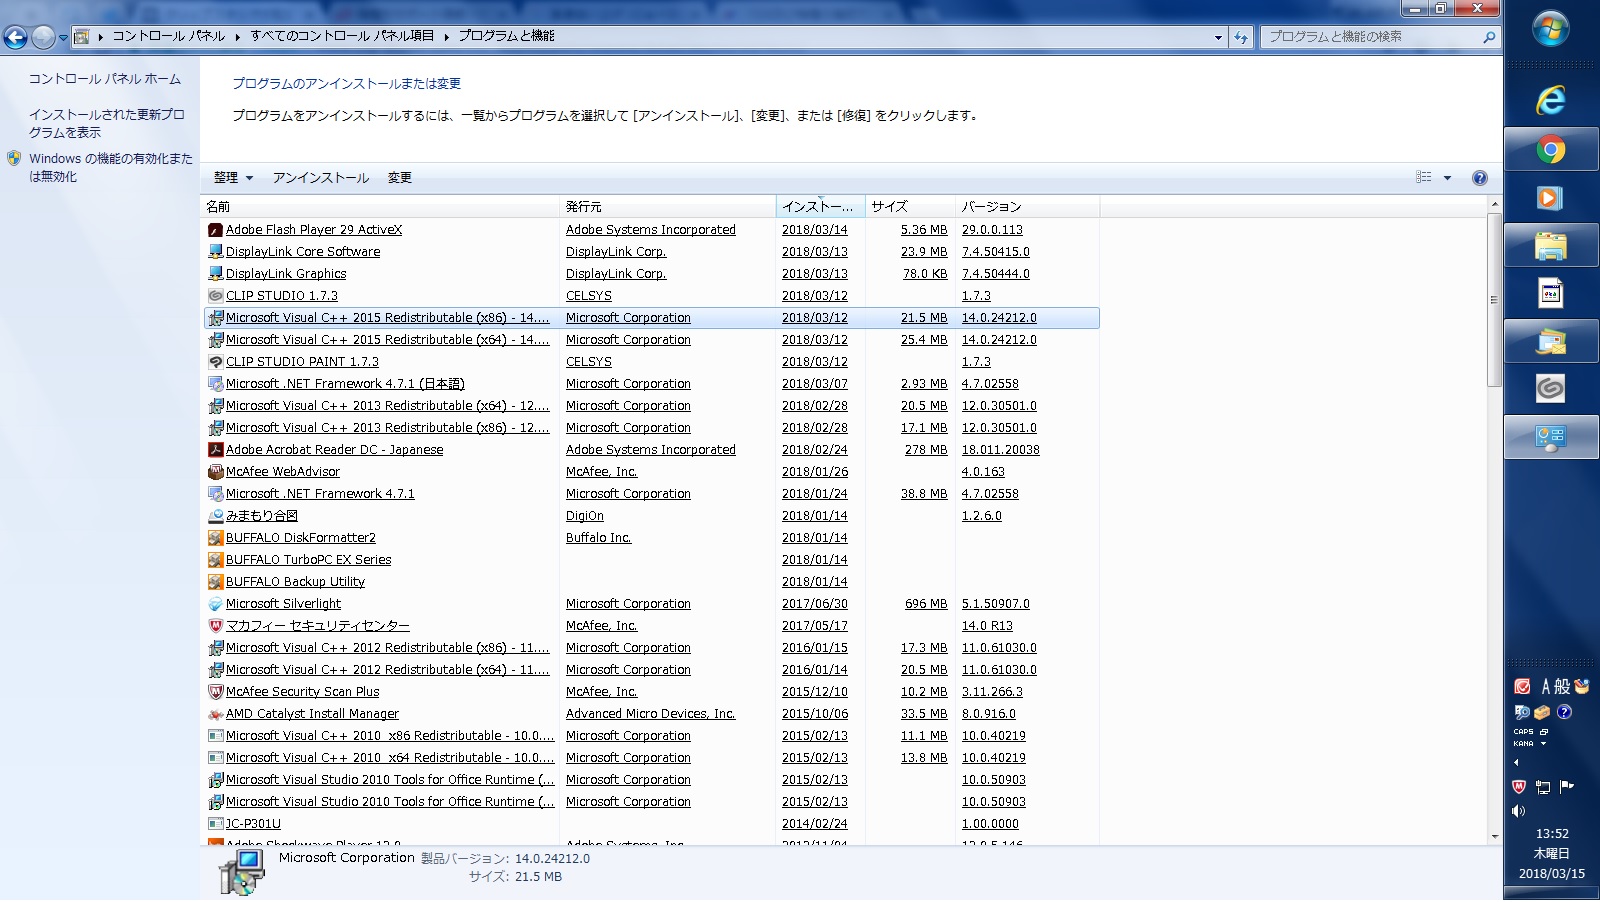
Task: Click the プログラムと機能の検索 search field
Action: point(1370,37)
